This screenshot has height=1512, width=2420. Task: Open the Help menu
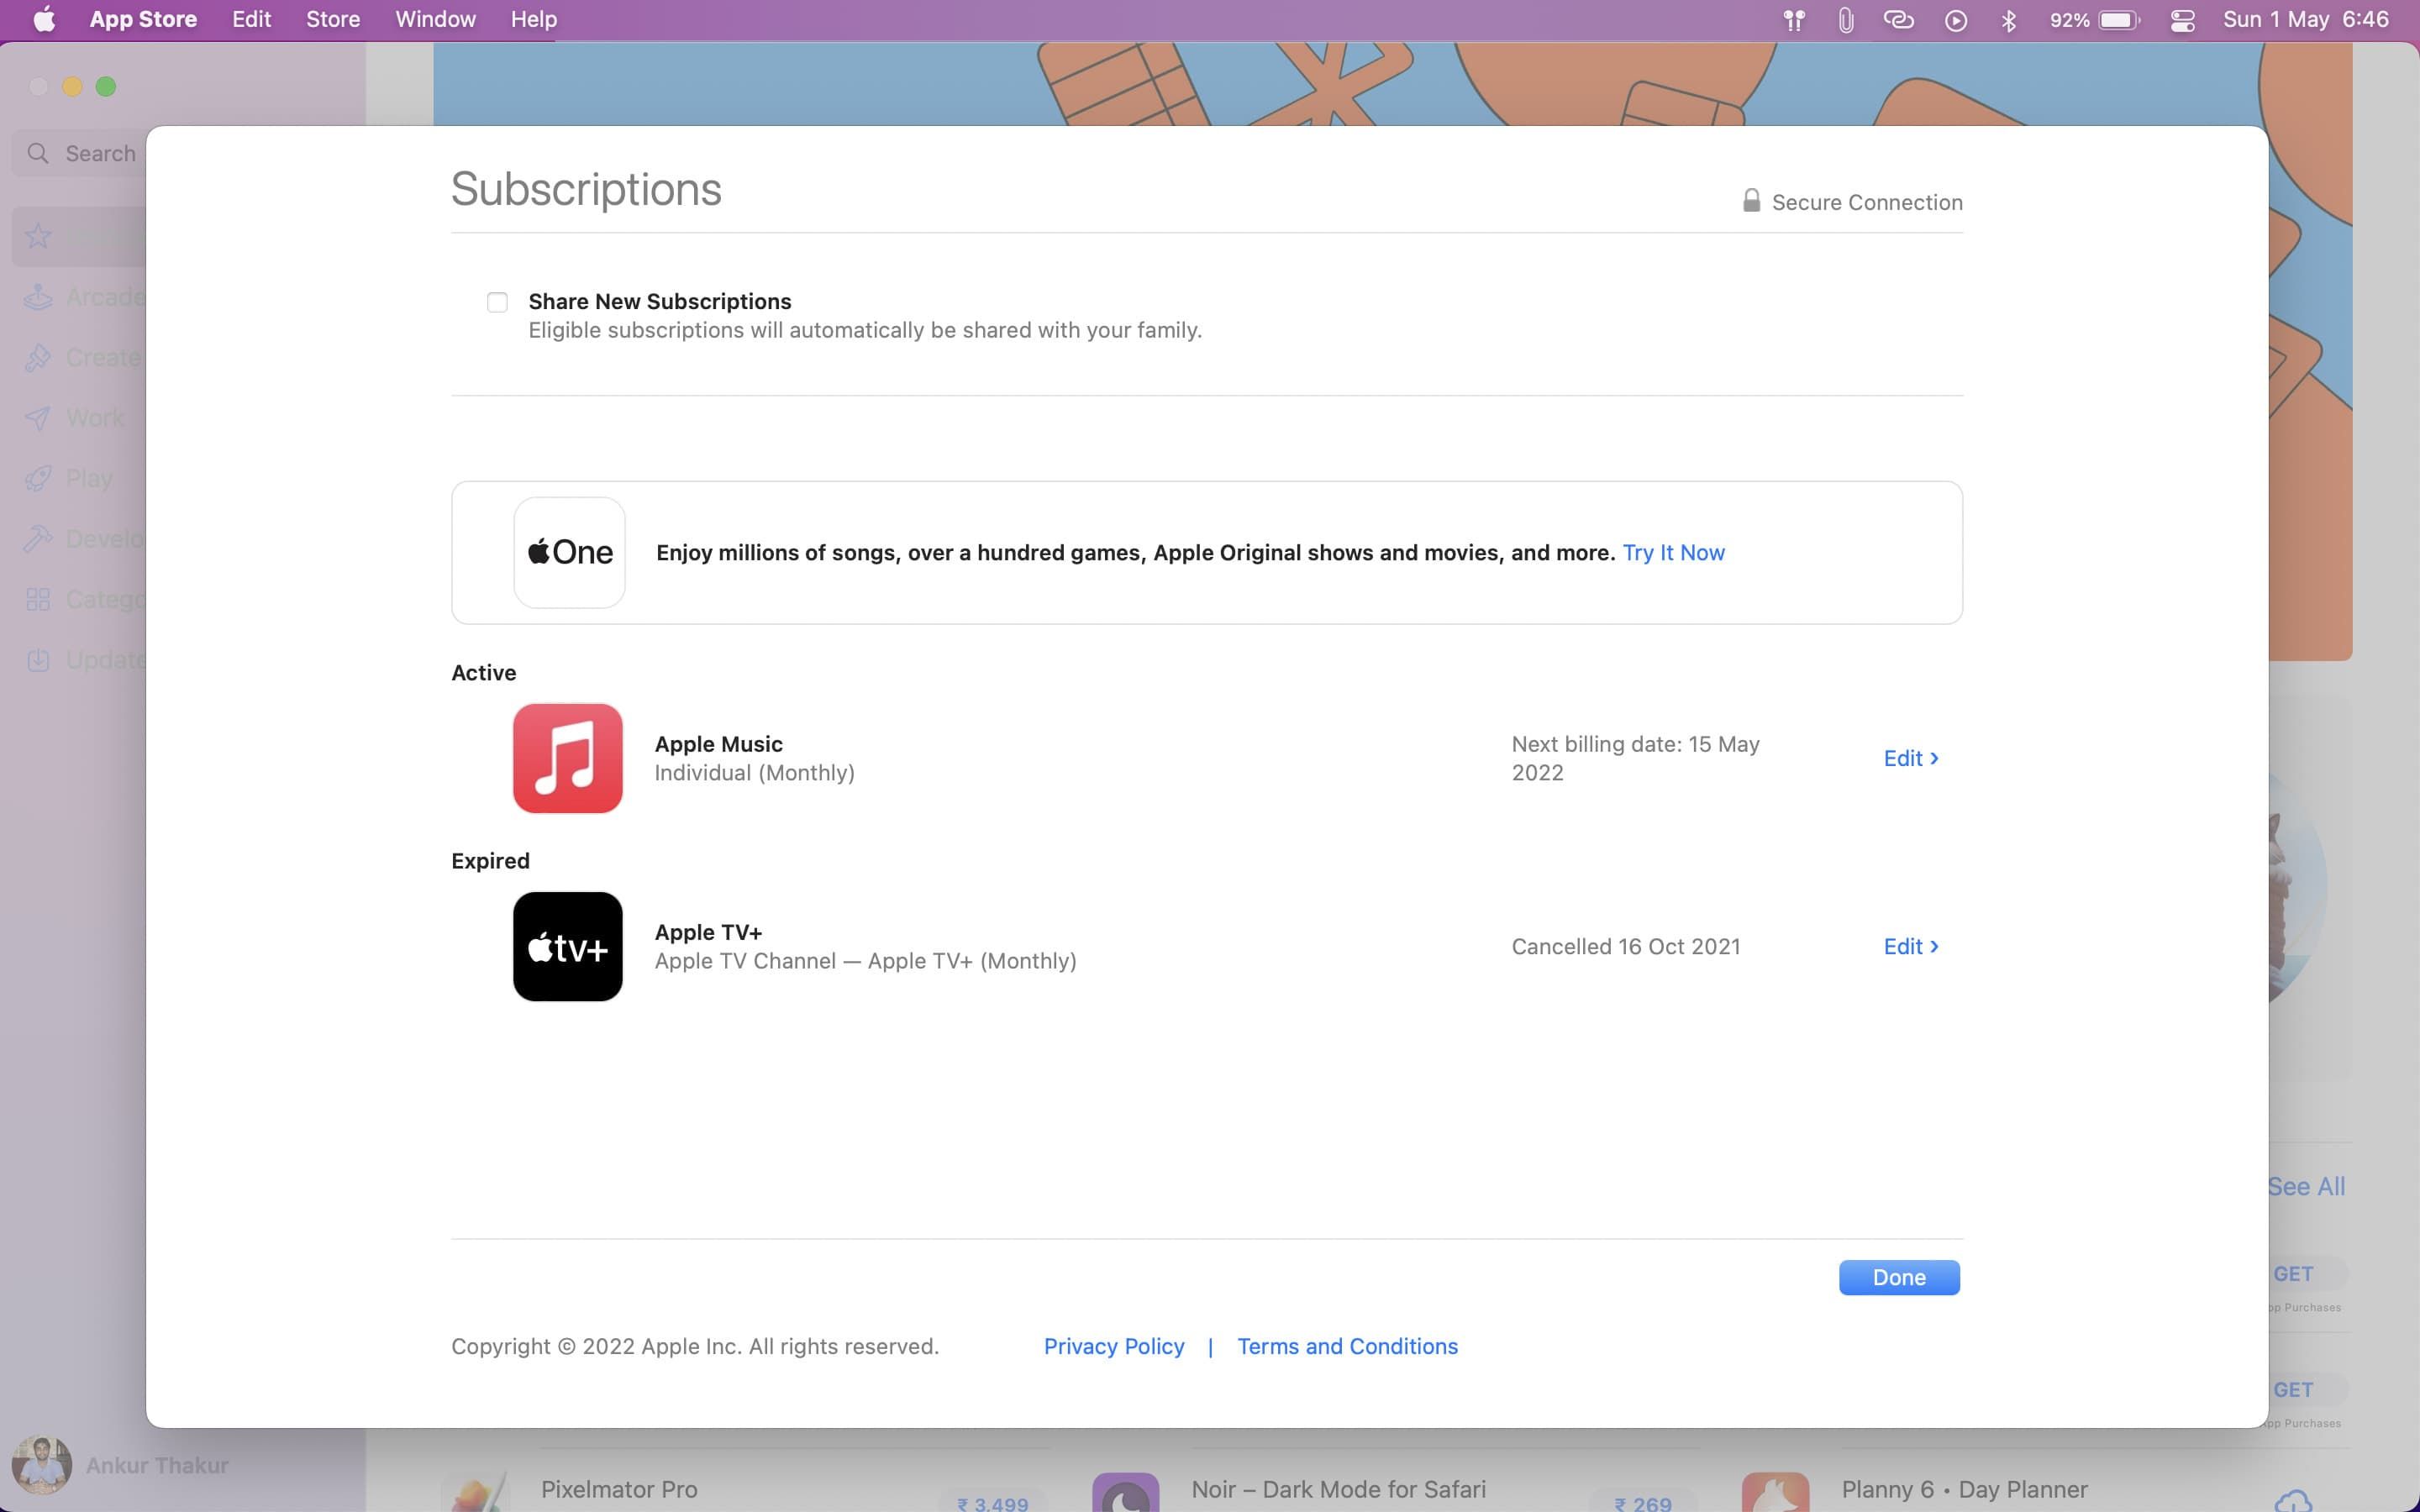[x=533, y=19]
